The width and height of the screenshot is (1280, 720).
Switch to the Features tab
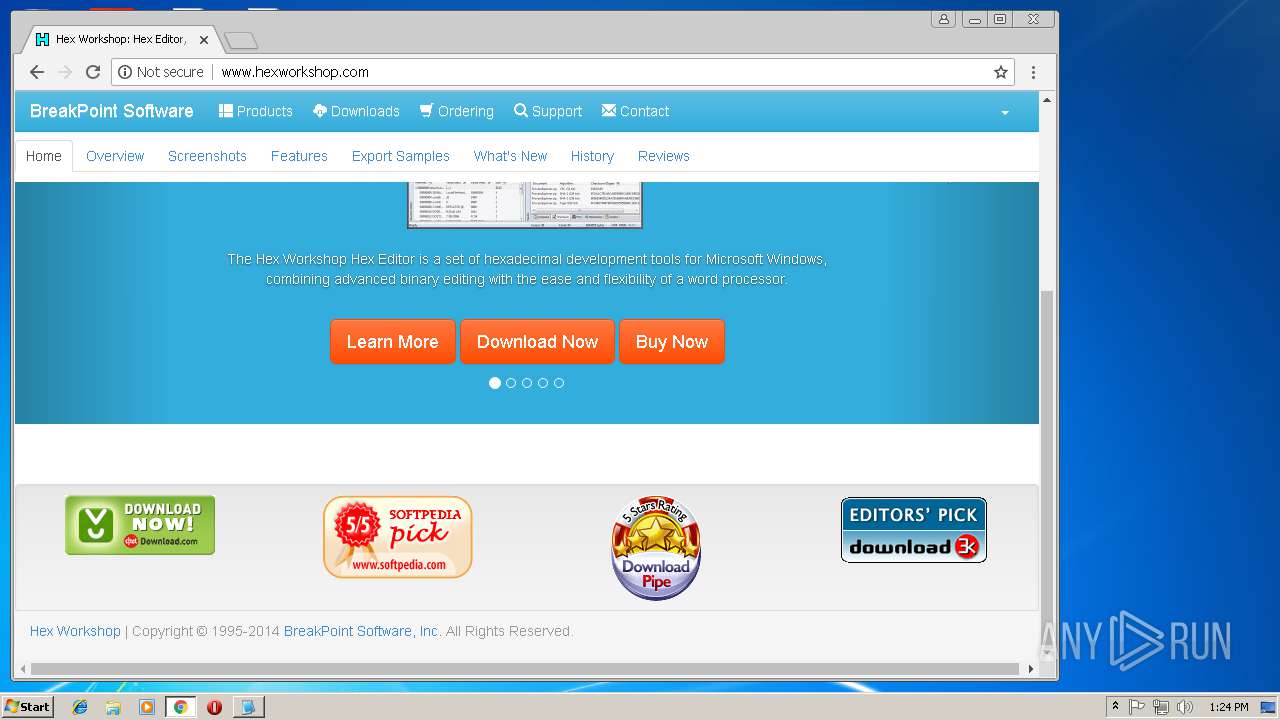299,156
